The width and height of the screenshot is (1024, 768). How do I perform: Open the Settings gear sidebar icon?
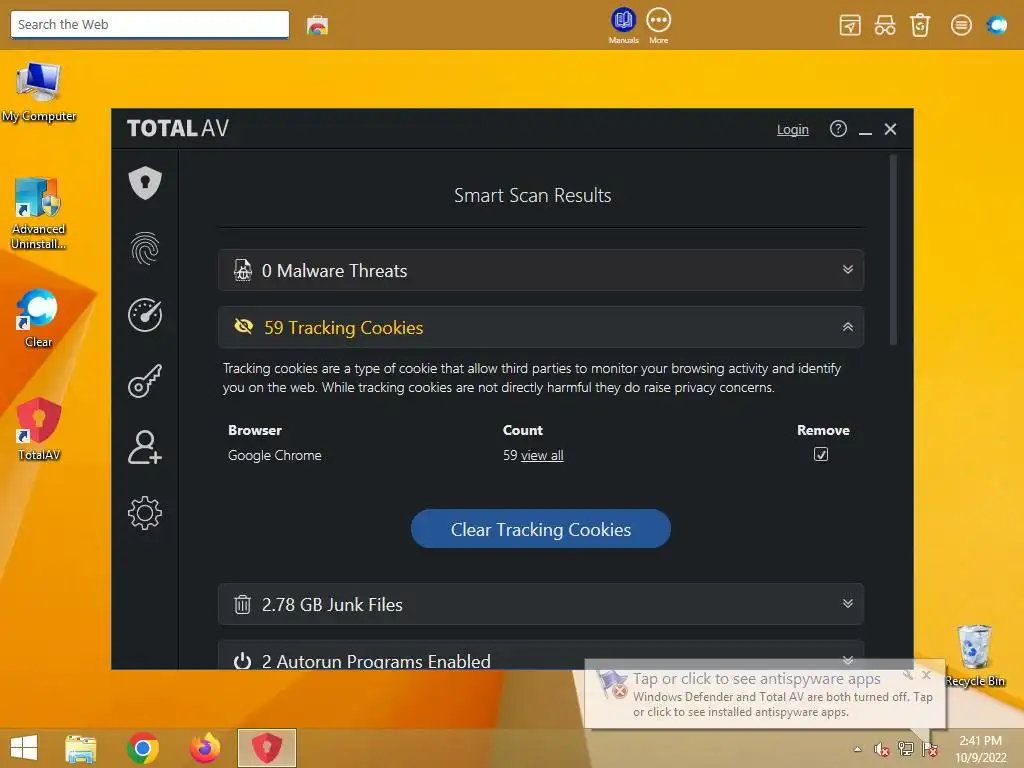145,513
